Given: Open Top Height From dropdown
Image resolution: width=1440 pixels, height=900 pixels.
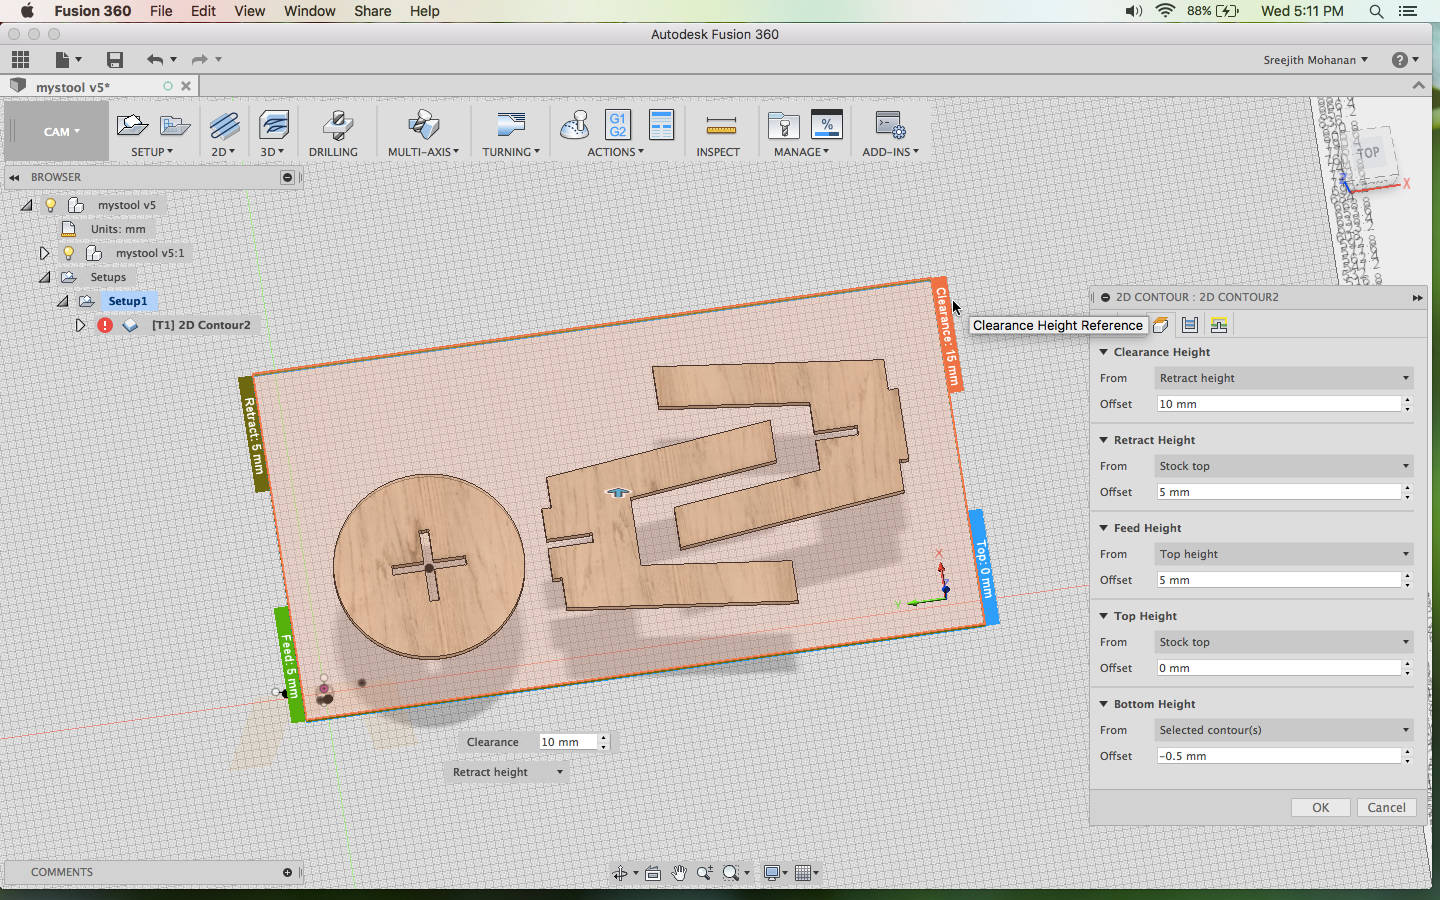Looking at the screenshot, I should (x=1283, y=642).
